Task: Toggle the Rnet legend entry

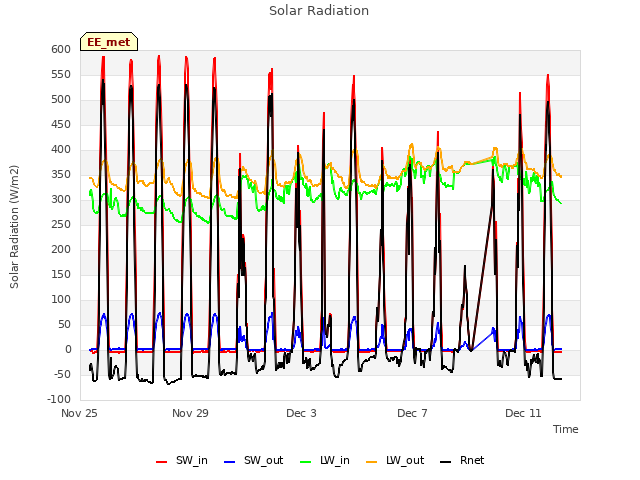Action: pos(462,460)
